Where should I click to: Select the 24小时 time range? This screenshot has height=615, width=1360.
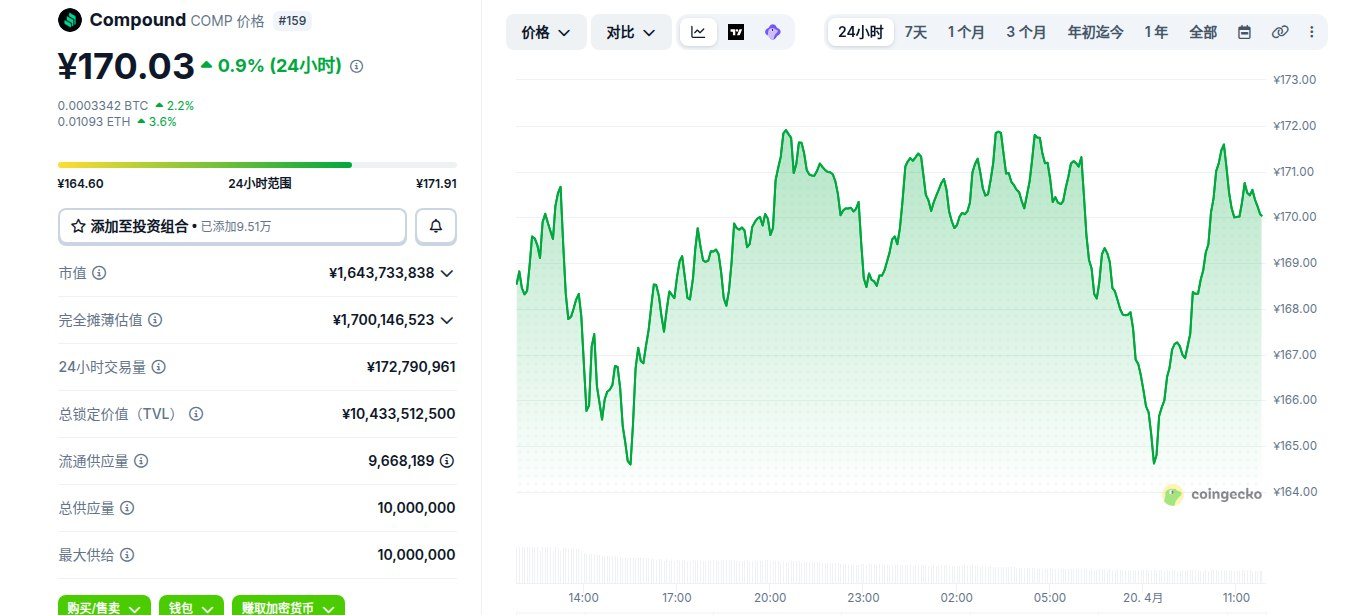(860, 32)
